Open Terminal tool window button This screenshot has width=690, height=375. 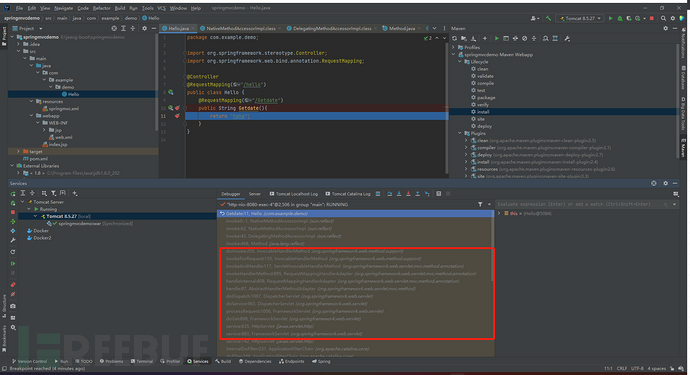pos(141,361)
